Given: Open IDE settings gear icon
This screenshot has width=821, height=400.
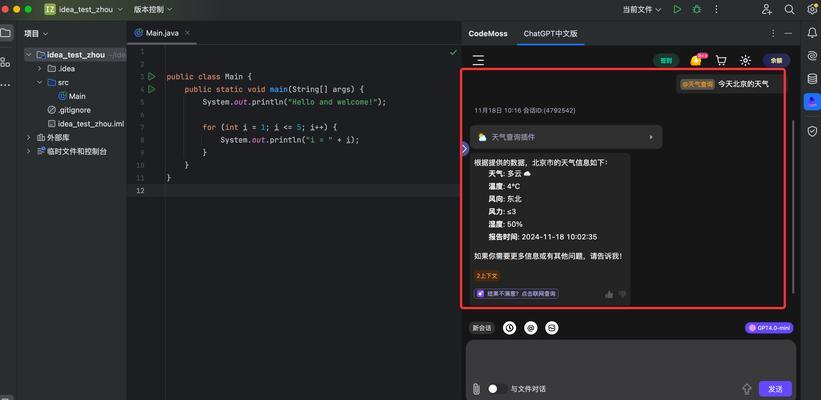Looking at the screenshot, I should (812, 9).
